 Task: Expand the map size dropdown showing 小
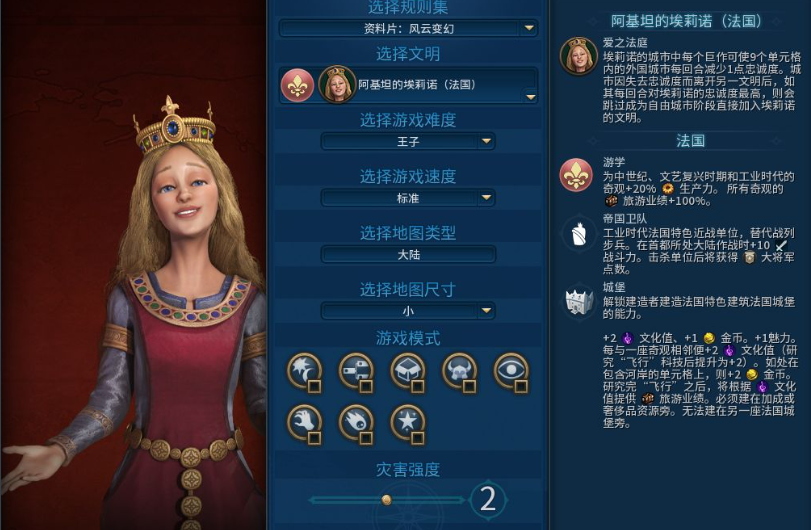(408, 311)
